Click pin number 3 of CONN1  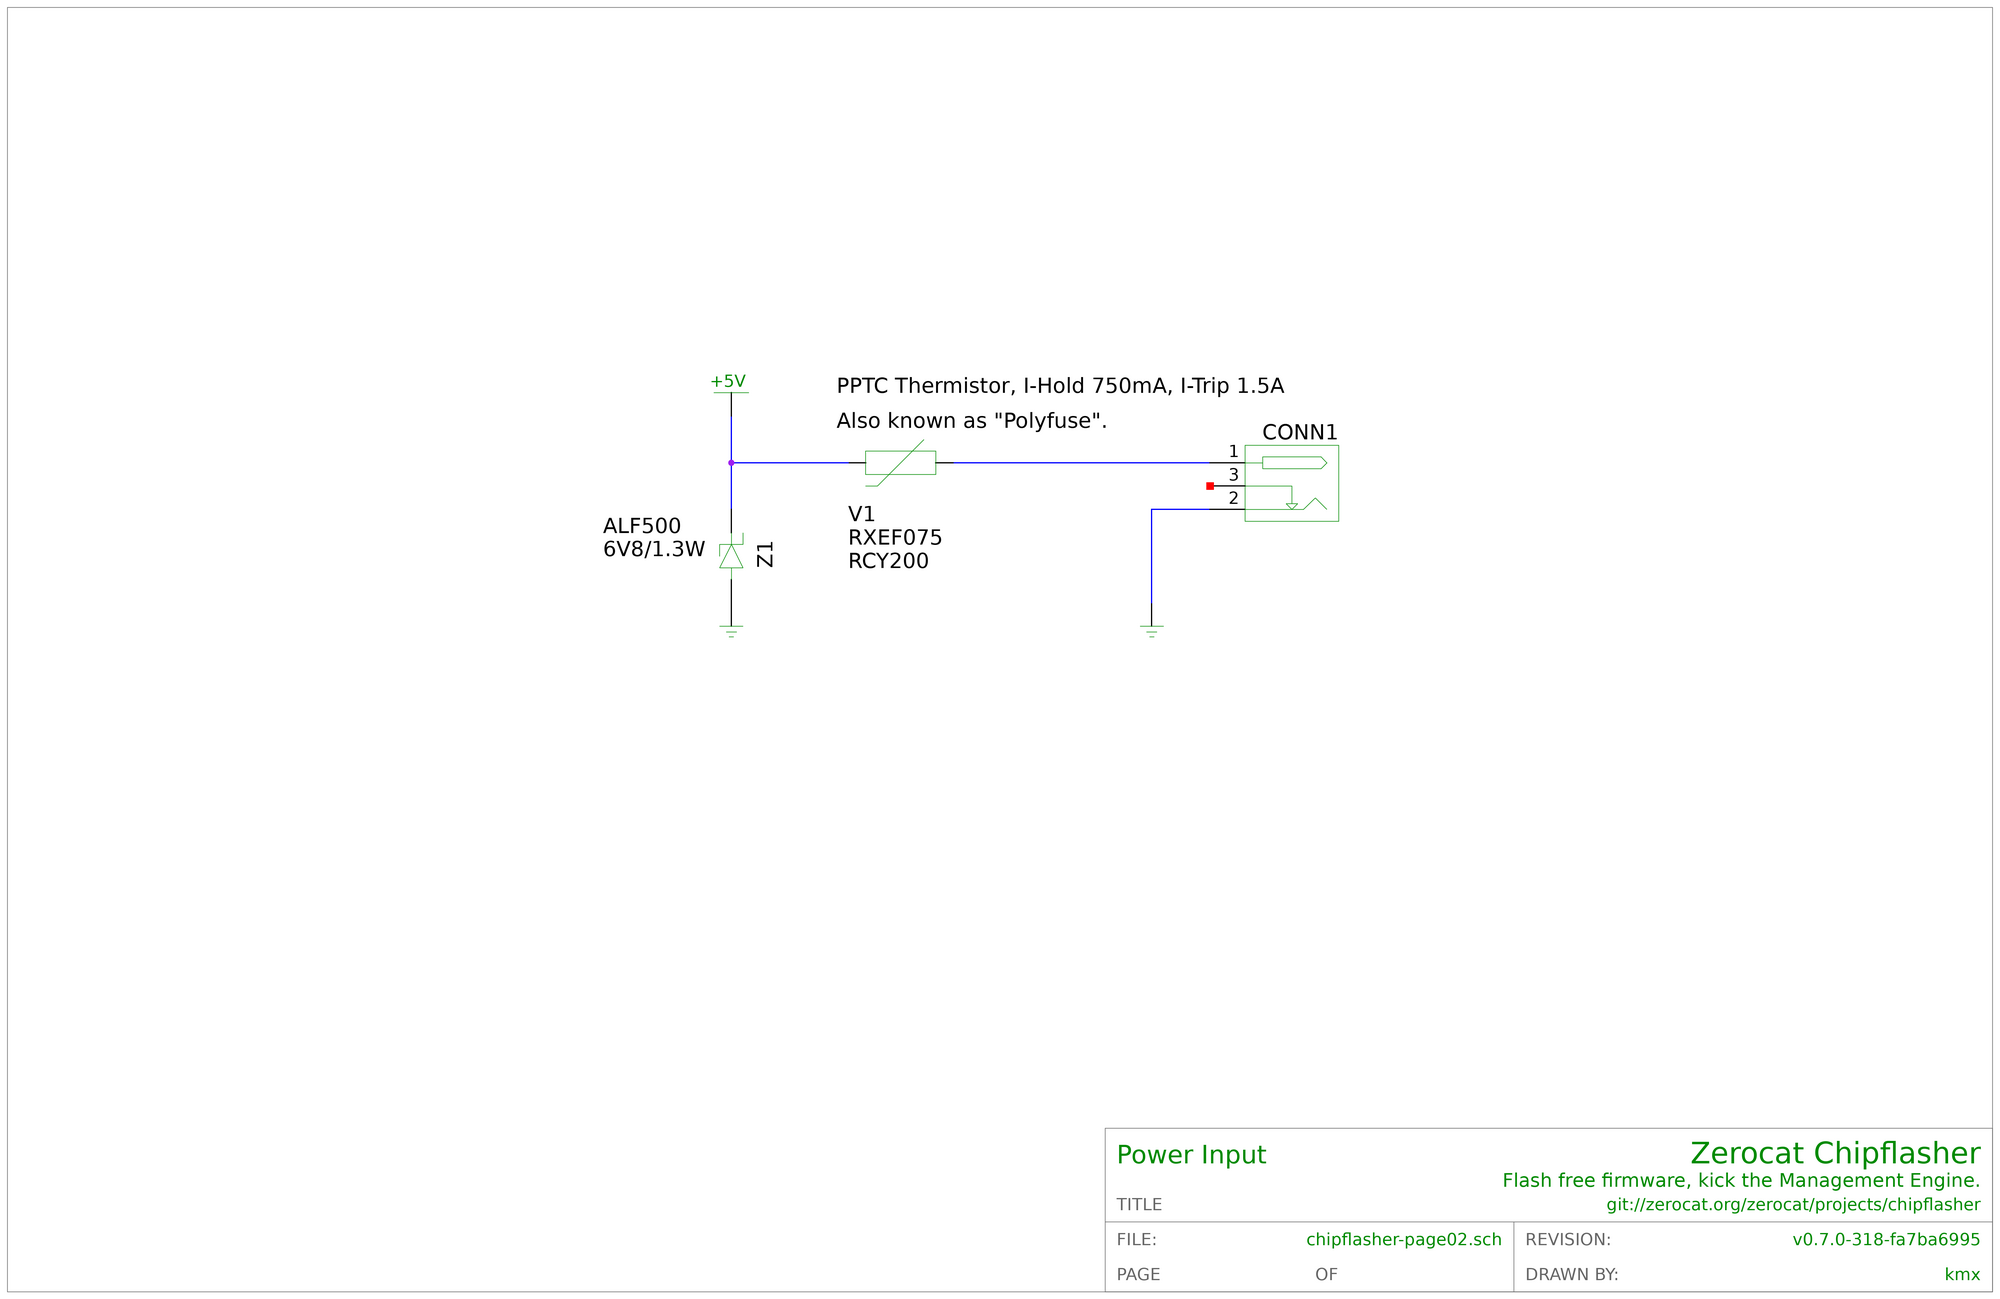[1233, 475]
